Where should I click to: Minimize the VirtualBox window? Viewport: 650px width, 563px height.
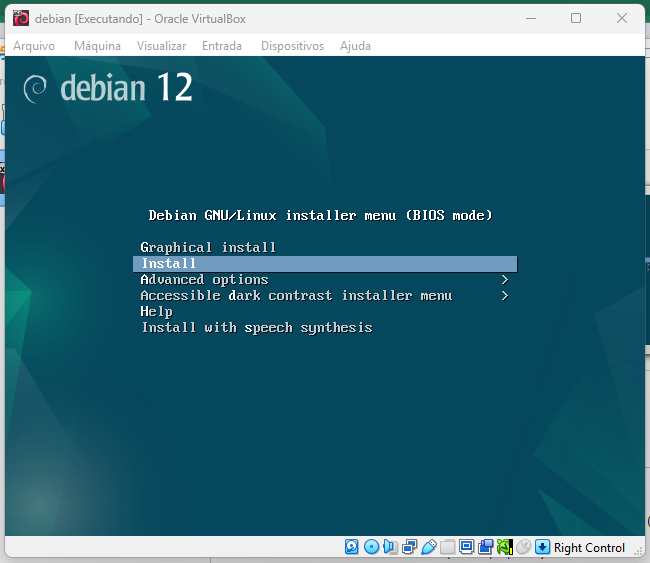tap(531, 19)
